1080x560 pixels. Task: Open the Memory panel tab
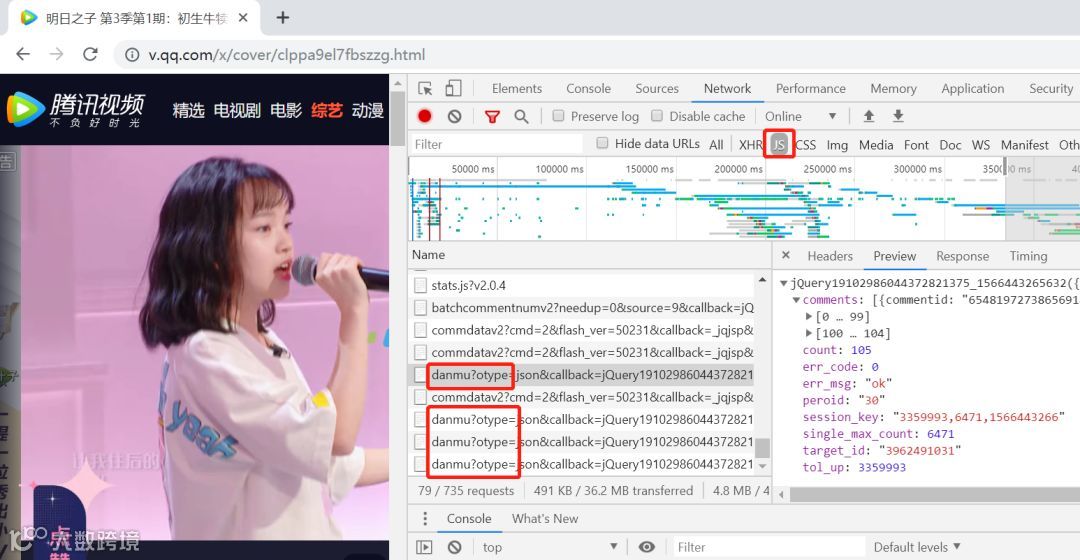click(893, 88)
